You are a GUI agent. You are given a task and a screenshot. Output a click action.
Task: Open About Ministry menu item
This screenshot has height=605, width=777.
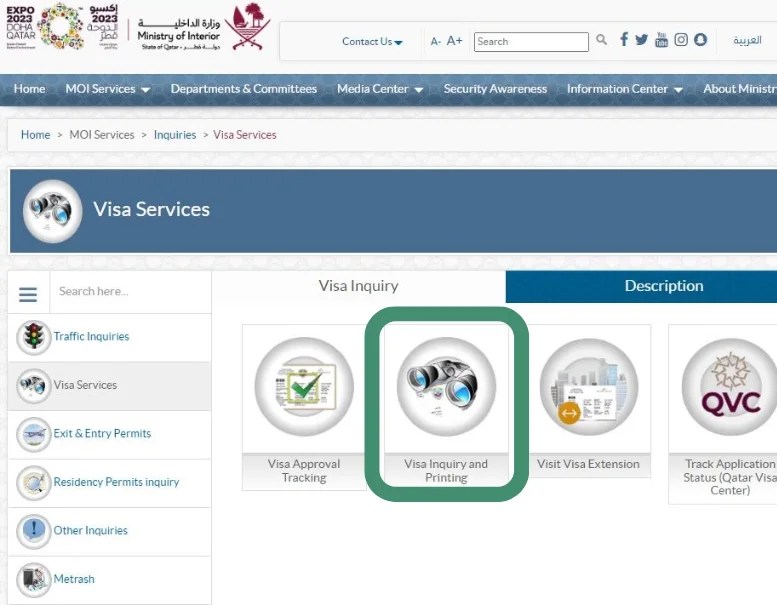(x=740, y=89)
